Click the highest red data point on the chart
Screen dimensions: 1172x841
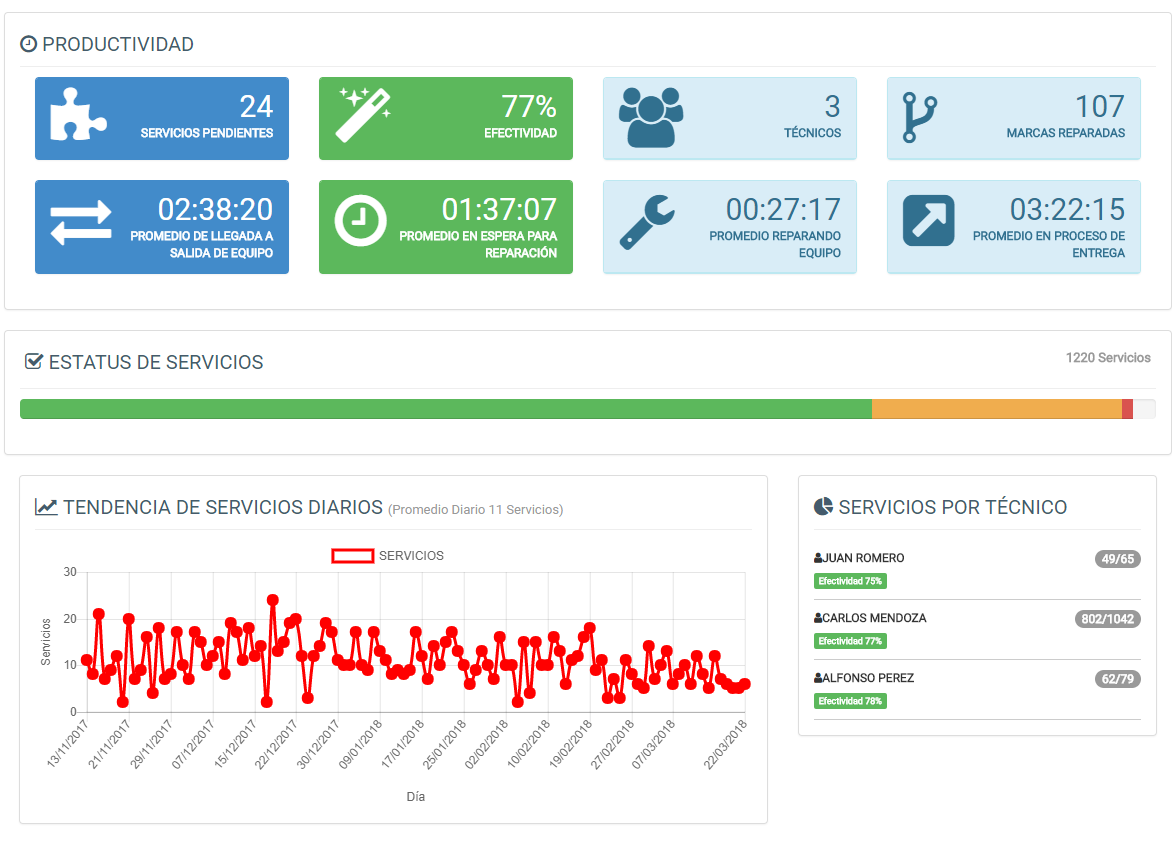[x=272, y=598]
